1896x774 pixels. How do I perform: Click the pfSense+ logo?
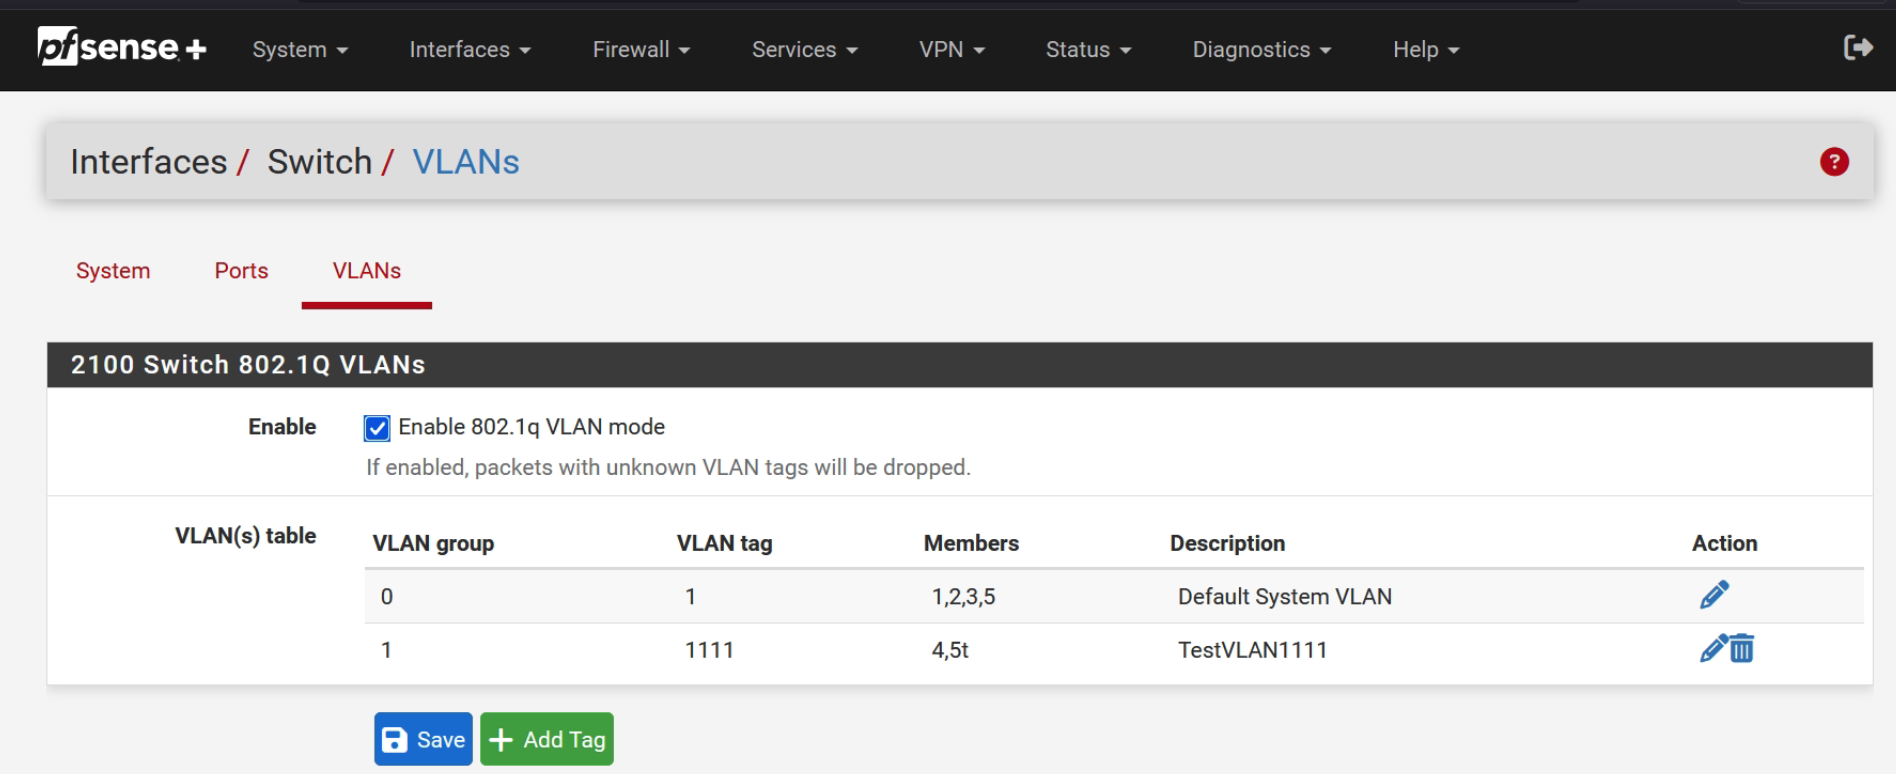tap(122, 47)
